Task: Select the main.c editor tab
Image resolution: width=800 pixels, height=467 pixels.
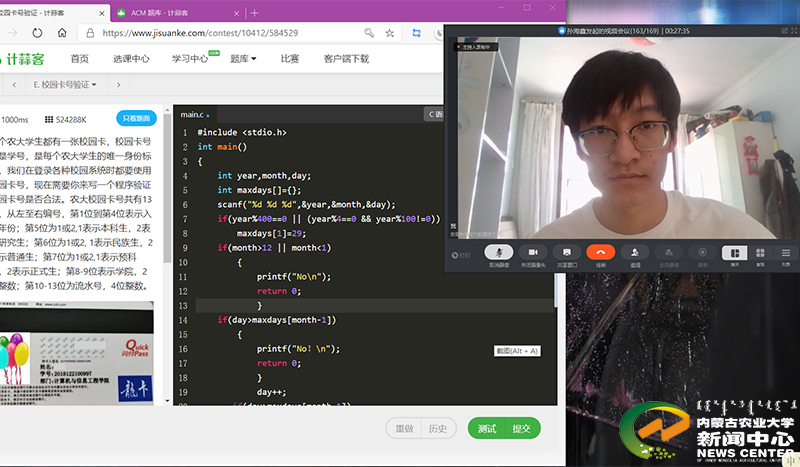Action: (x=194, y=115)
